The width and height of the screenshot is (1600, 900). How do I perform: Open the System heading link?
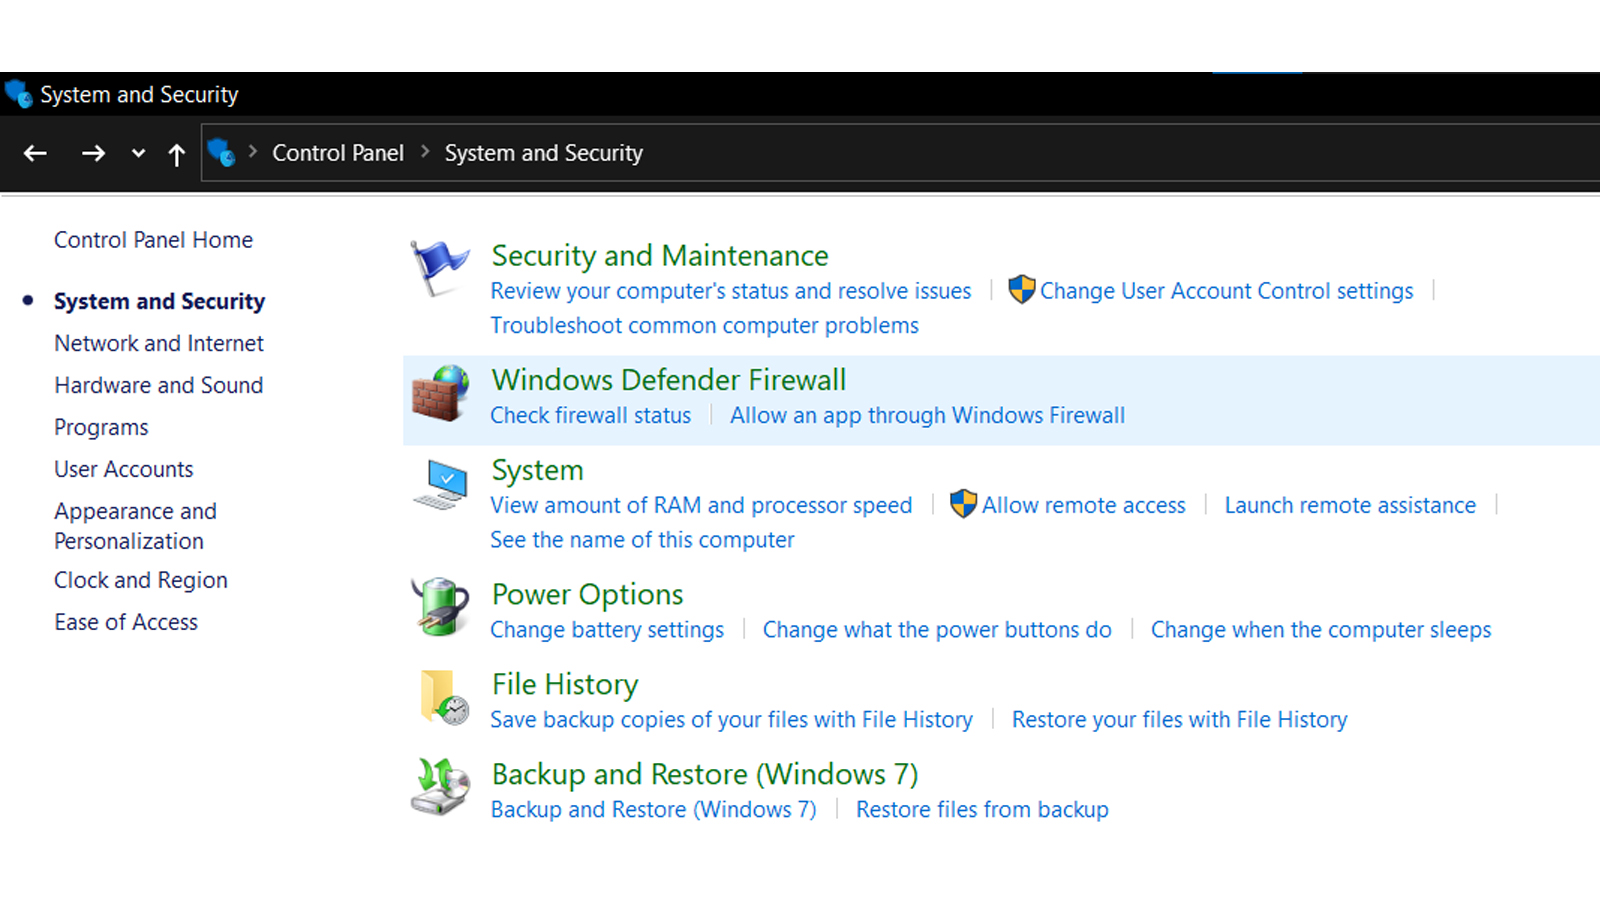tap(537, 471)
